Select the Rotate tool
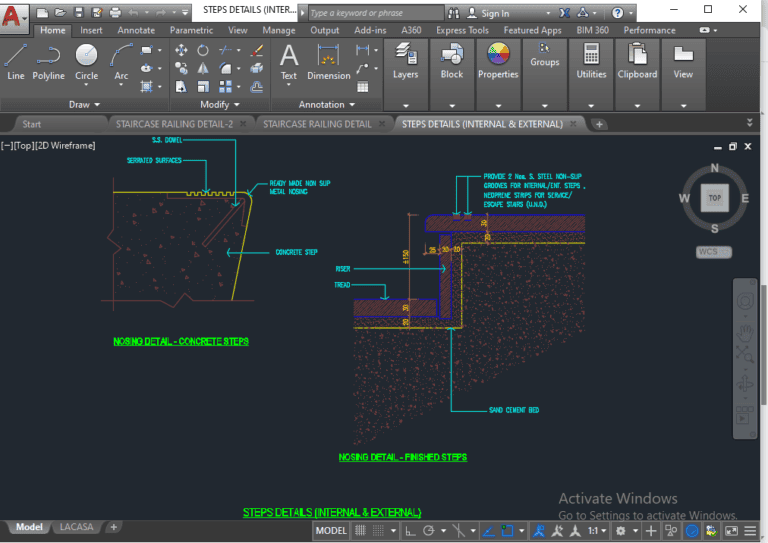Screen dimensions: 768x543 pyautogui.click(x=203, y=50)
